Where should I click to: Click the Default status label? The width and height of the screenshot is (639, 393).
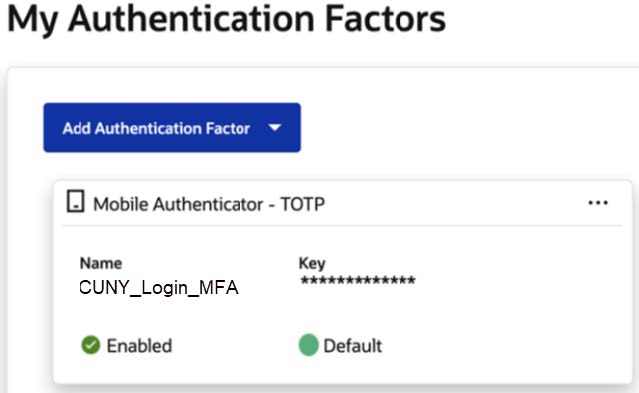353,346
